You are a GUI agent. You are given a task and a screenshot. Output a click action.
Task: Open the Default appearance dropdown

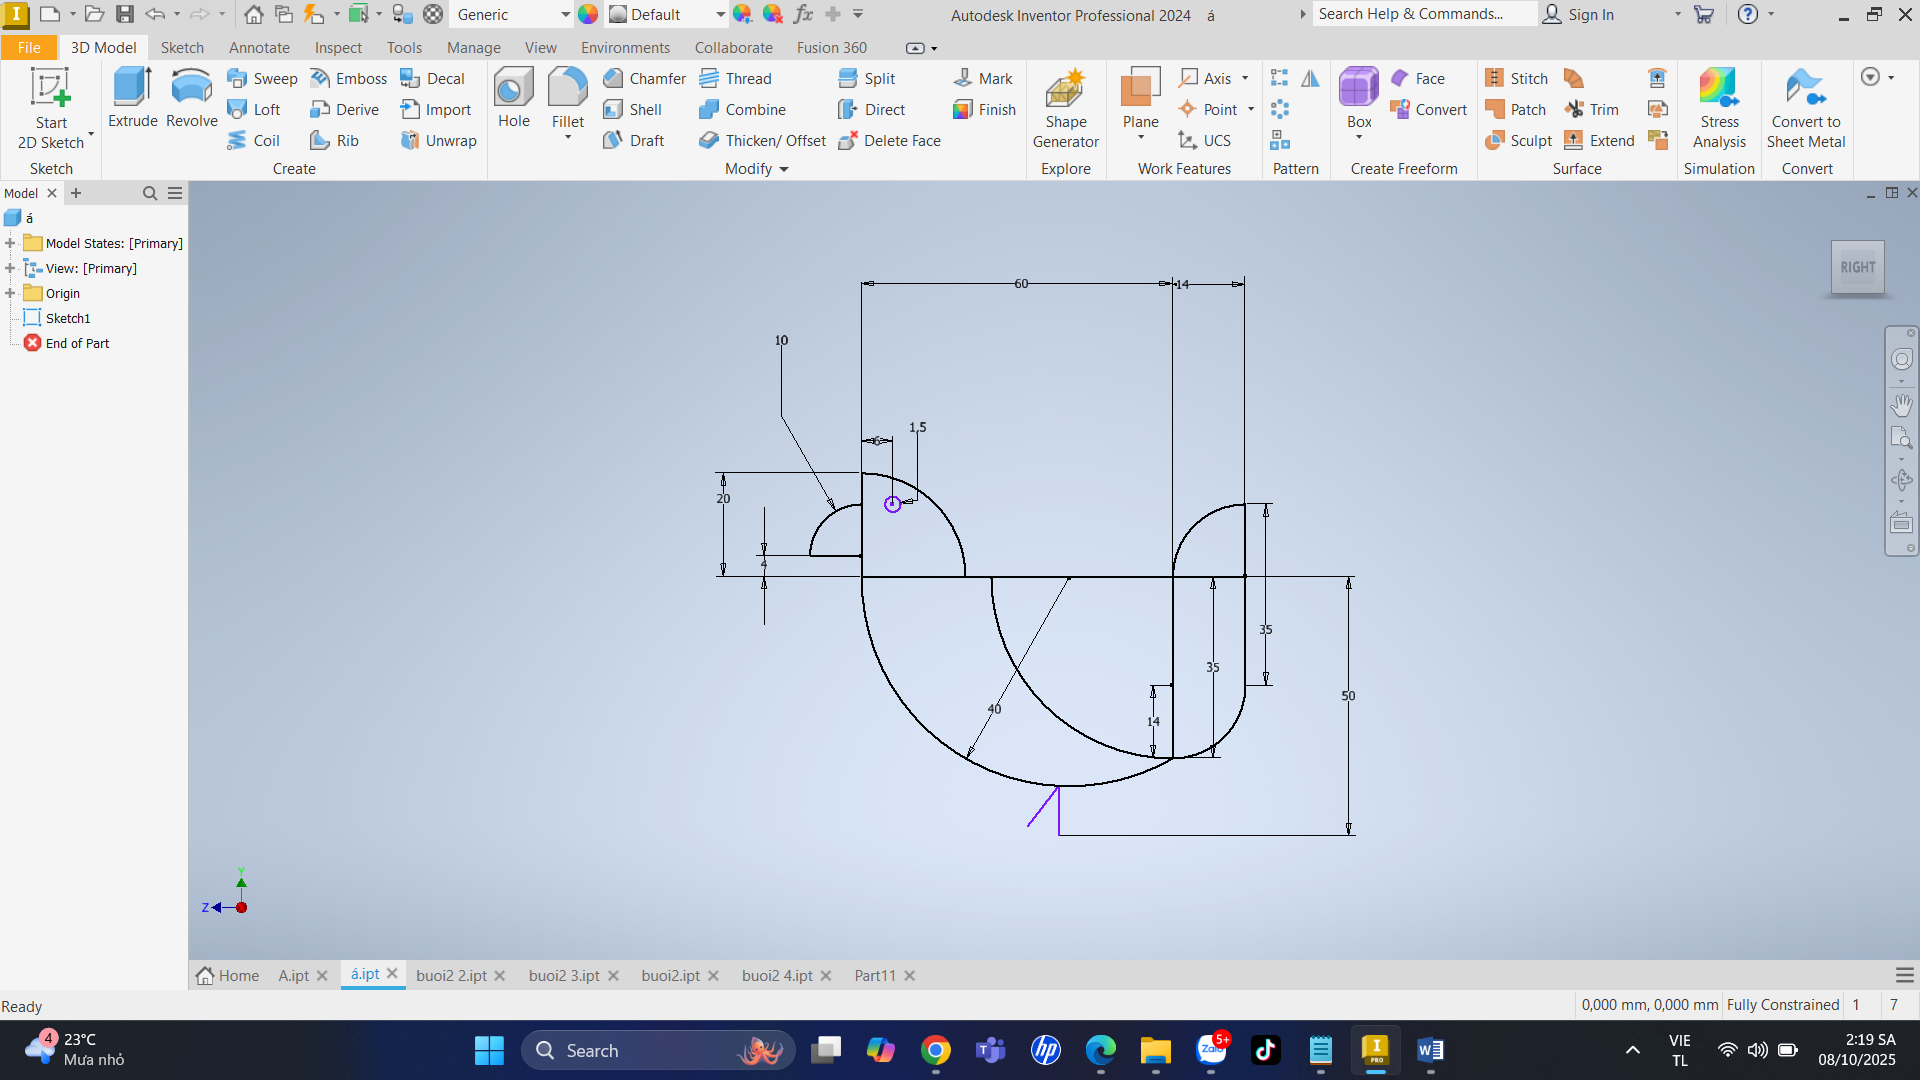click(x=720, y=15)
